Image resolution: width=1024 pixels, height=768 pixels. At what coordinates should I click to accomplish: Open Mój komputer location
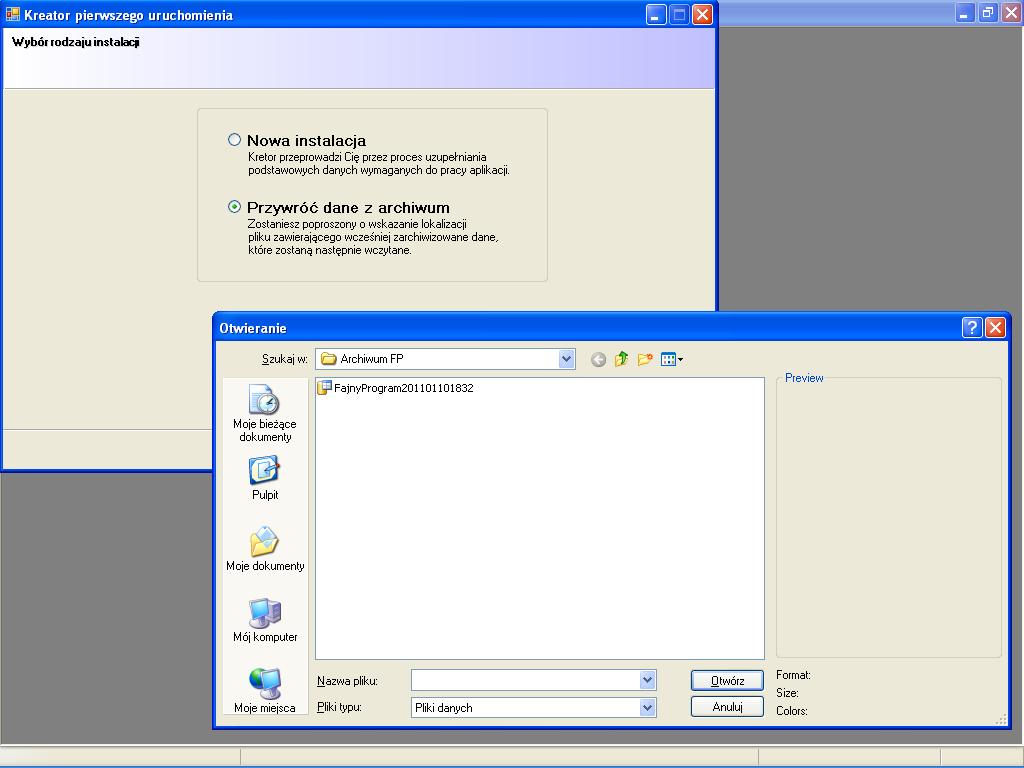pos(265,620)
